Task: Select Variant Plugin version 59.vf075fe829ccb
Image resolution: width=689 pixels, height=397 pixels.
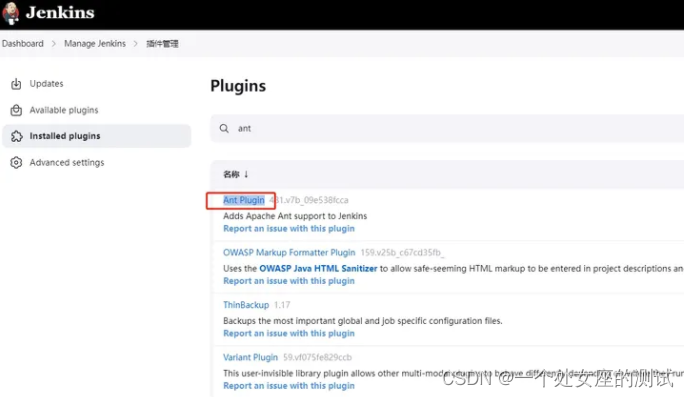Action: (318, 357)
